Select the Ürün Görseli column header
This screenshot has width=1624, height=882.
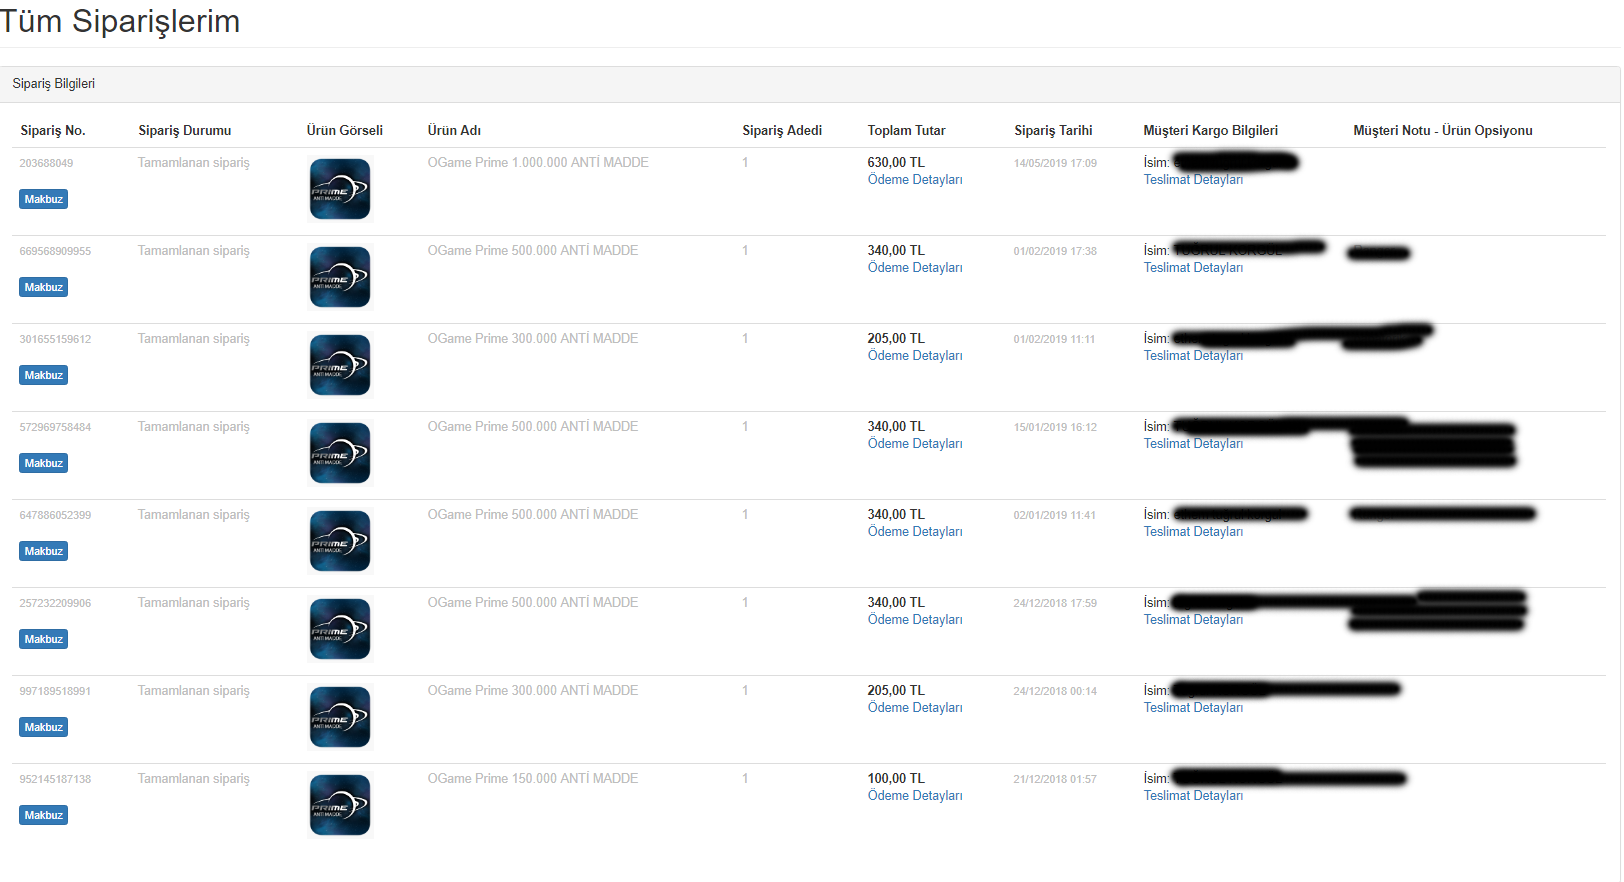tap(345, 131)
